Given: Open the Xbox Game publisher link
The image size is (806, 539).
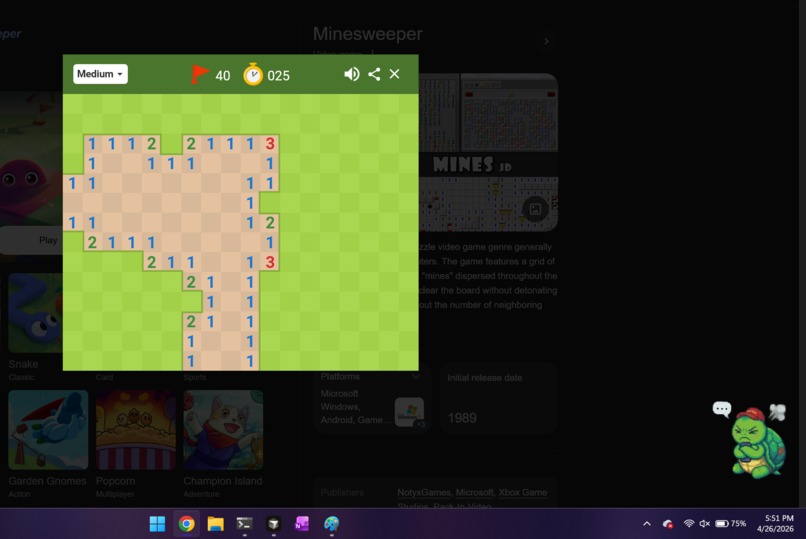Looking at the screenshot, I should click(522, 492).
